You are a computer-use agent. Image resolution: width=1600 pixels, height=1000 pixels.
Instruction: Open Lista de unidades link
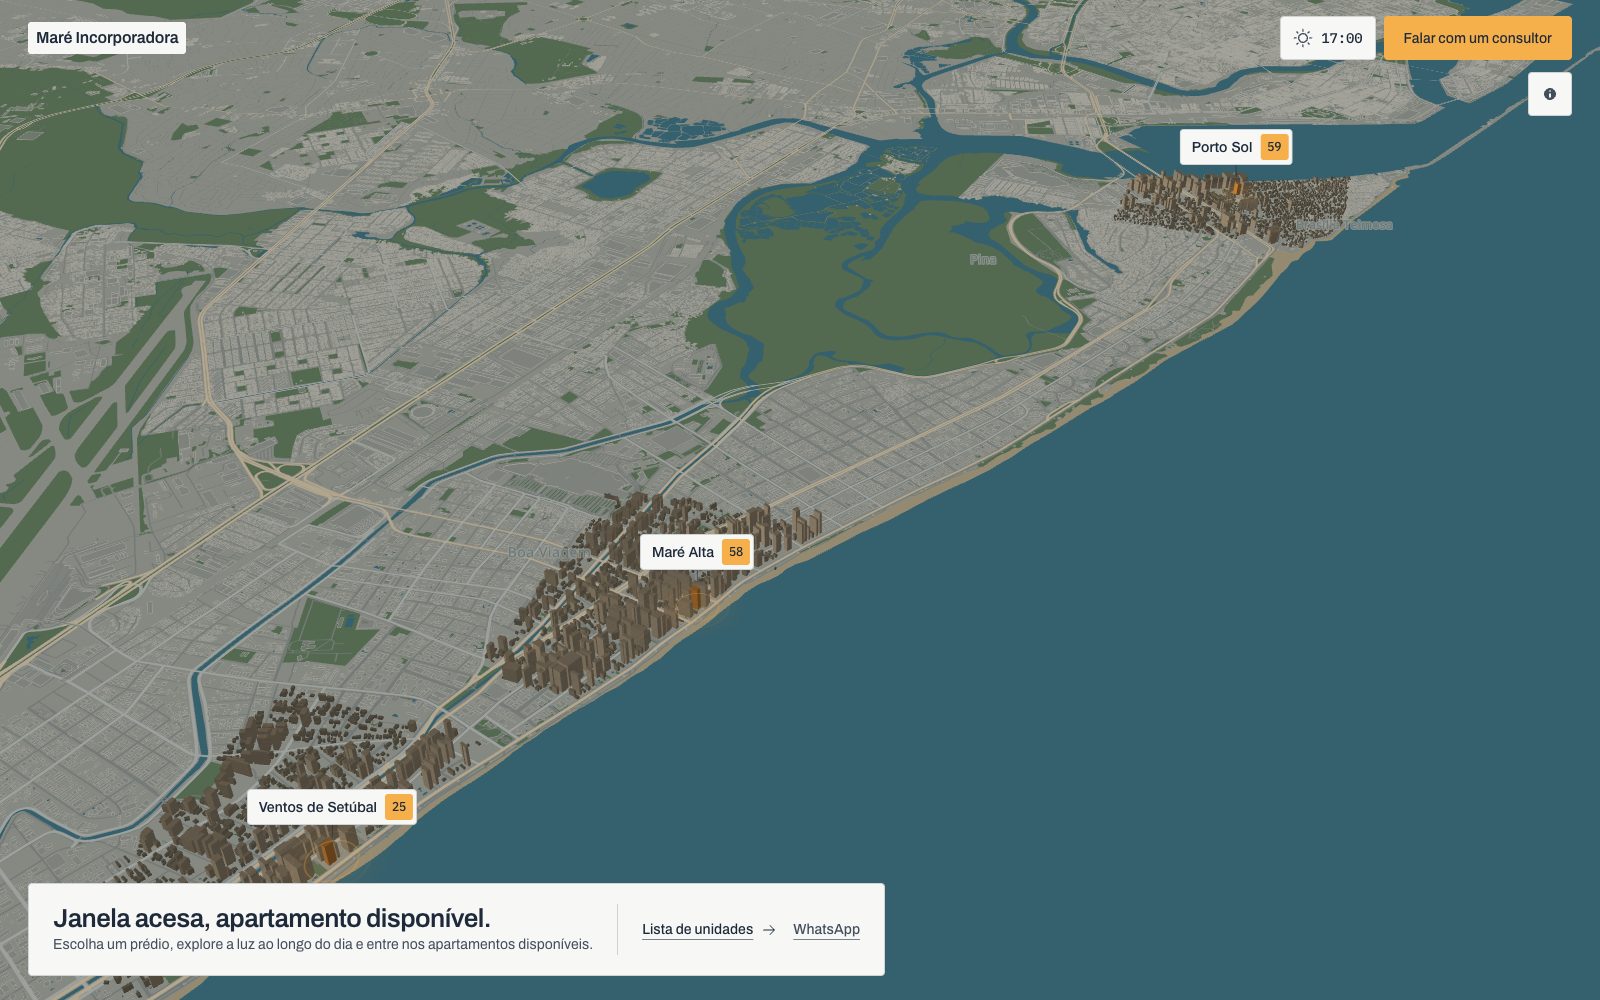click(x=697, y=929)
